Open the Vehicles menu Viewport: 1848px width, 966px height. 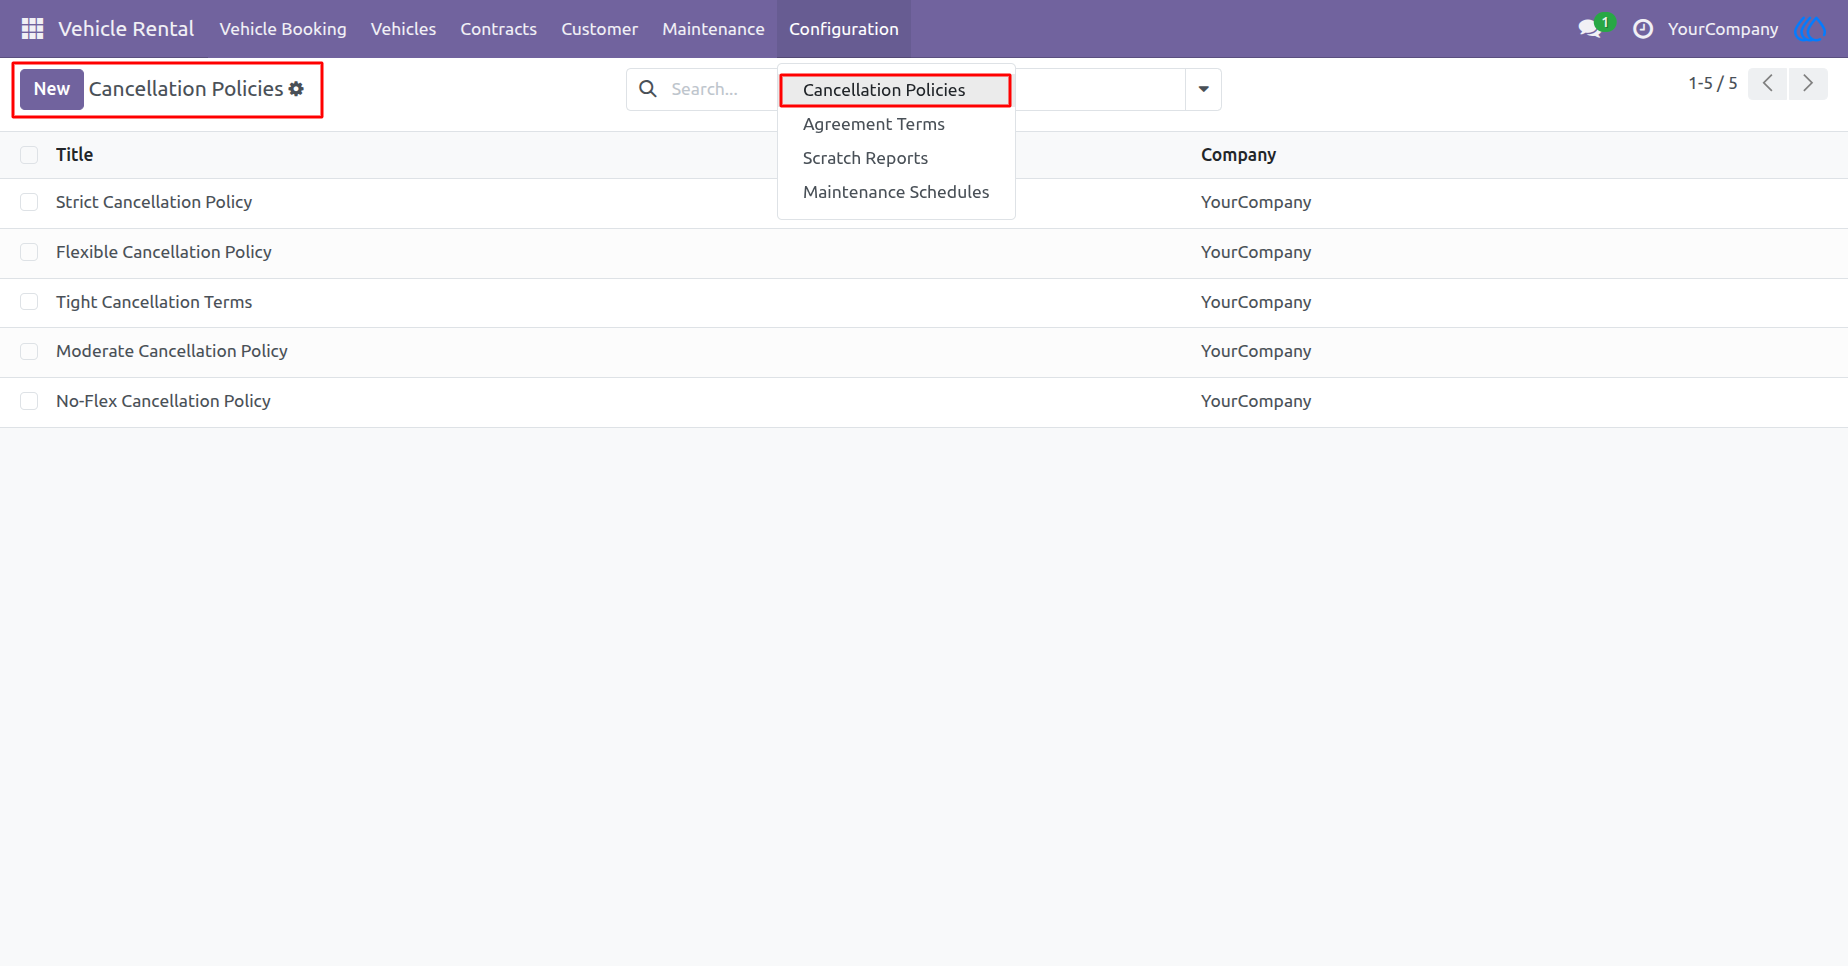pos(403,29)
